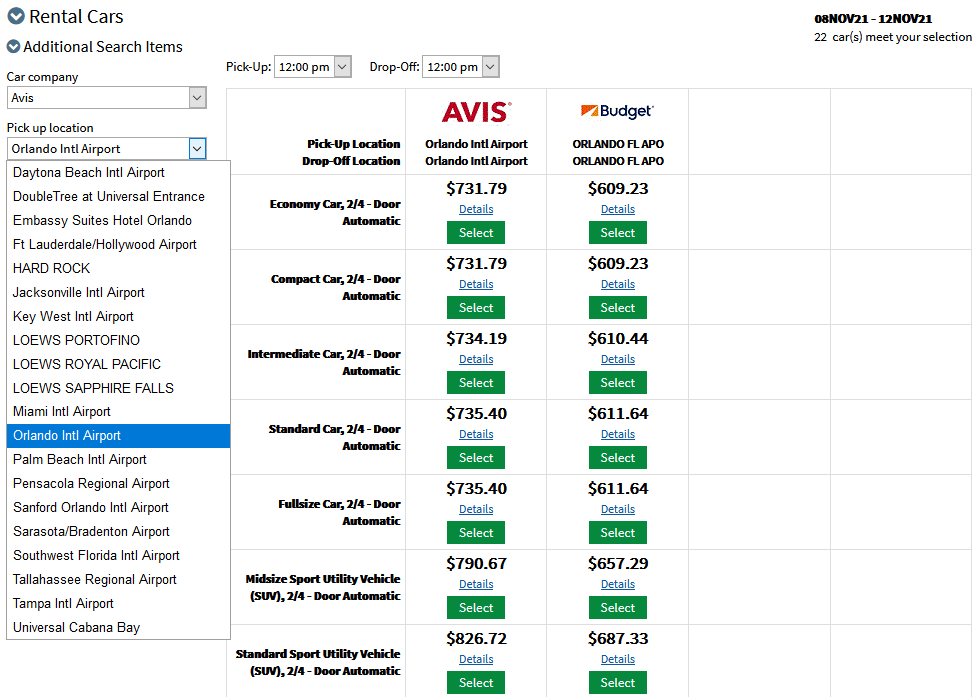Screen dimensions: 972x697
Task: Choose DoubleTree at Universal Entrance option
Action: [x=118, y=197]
